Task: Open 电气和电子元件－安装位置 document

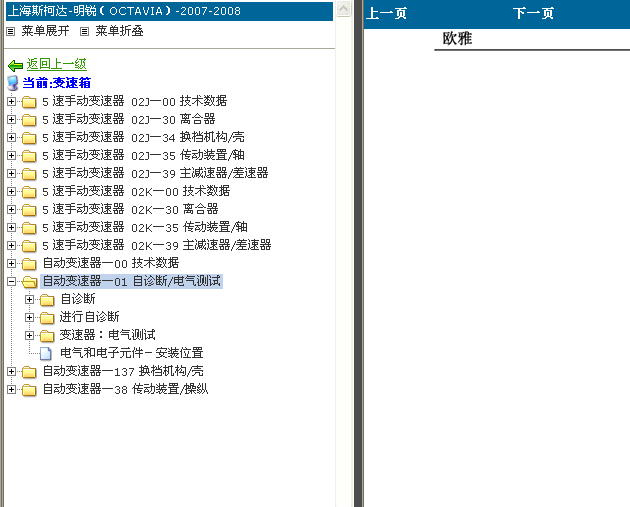Action: (x=132, y=353)
